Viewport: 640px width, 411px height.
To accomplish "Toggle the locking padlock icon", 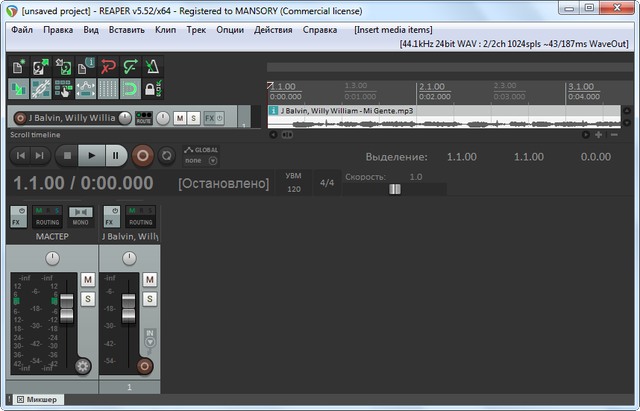I will [152, 89].
